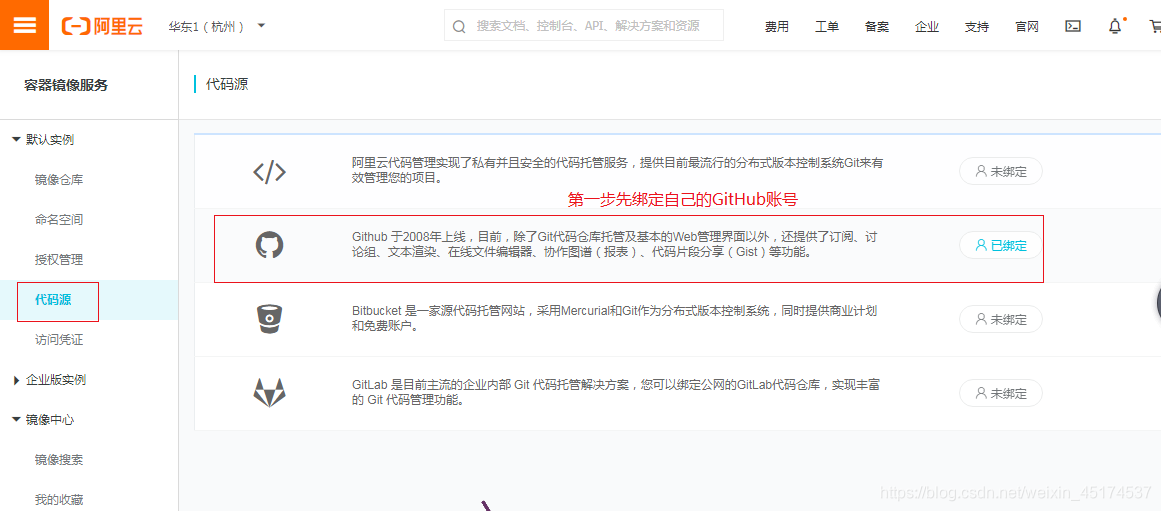Image resolution: width=1161 pixels, height=511 pixels.
Task: Click the GitLab fox icon
Action: pyautogui.click(x=270, y=393)
